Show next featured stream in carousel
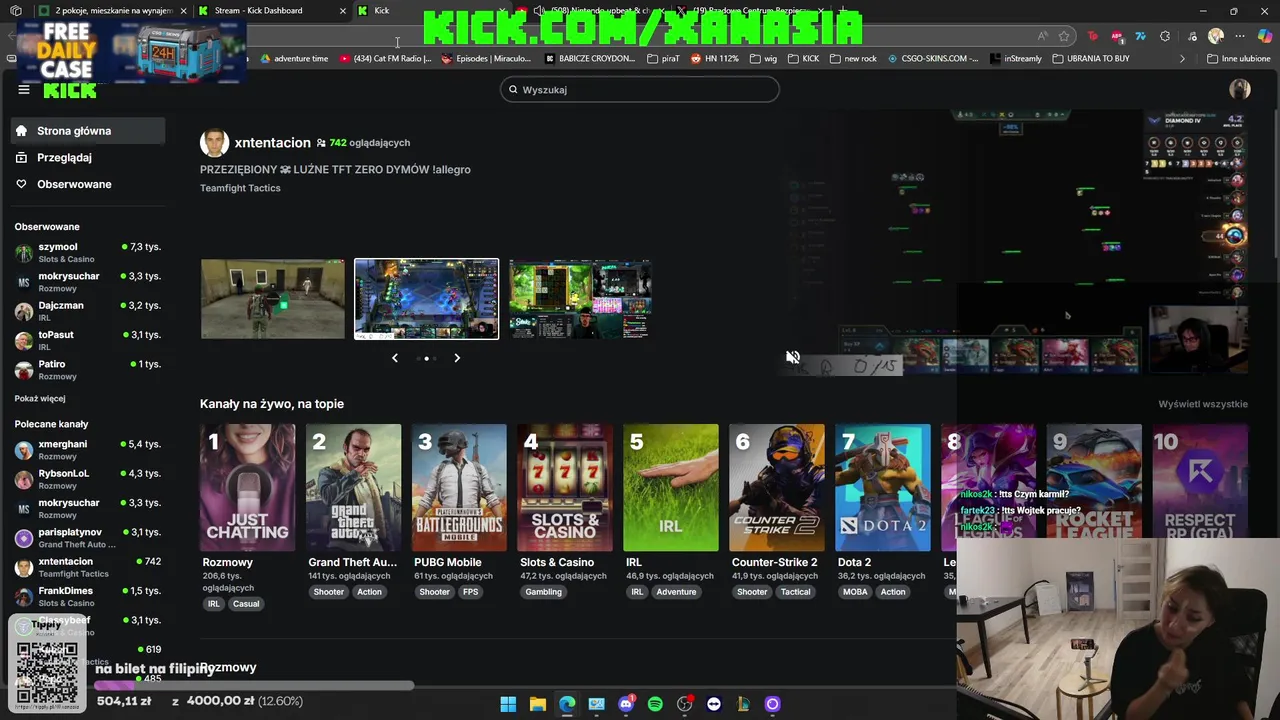Screen dimensions: 1280x720 click(x=457, y=358)
